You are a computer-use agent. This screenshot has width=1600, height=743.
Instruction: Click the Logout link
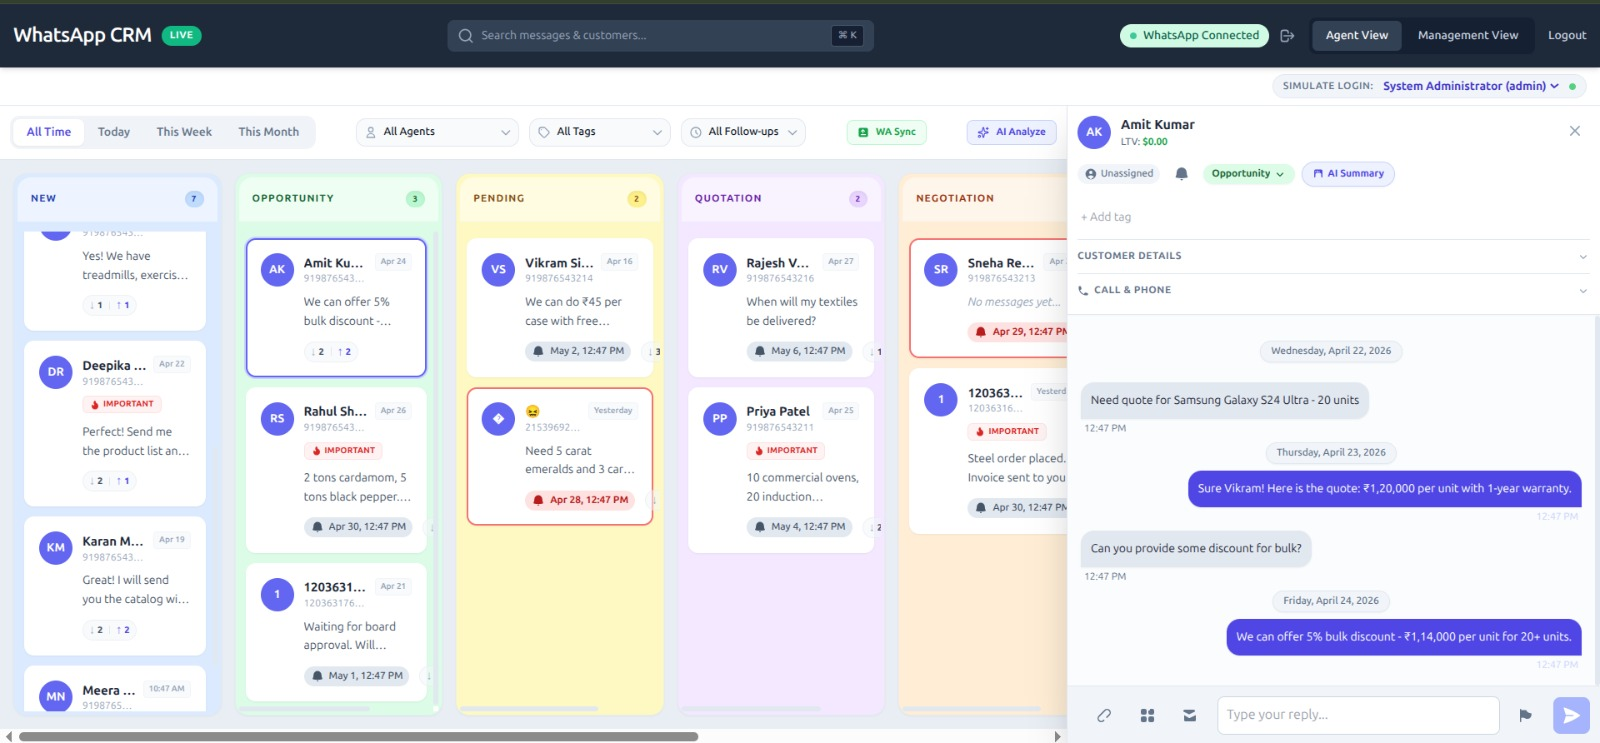1567,35
